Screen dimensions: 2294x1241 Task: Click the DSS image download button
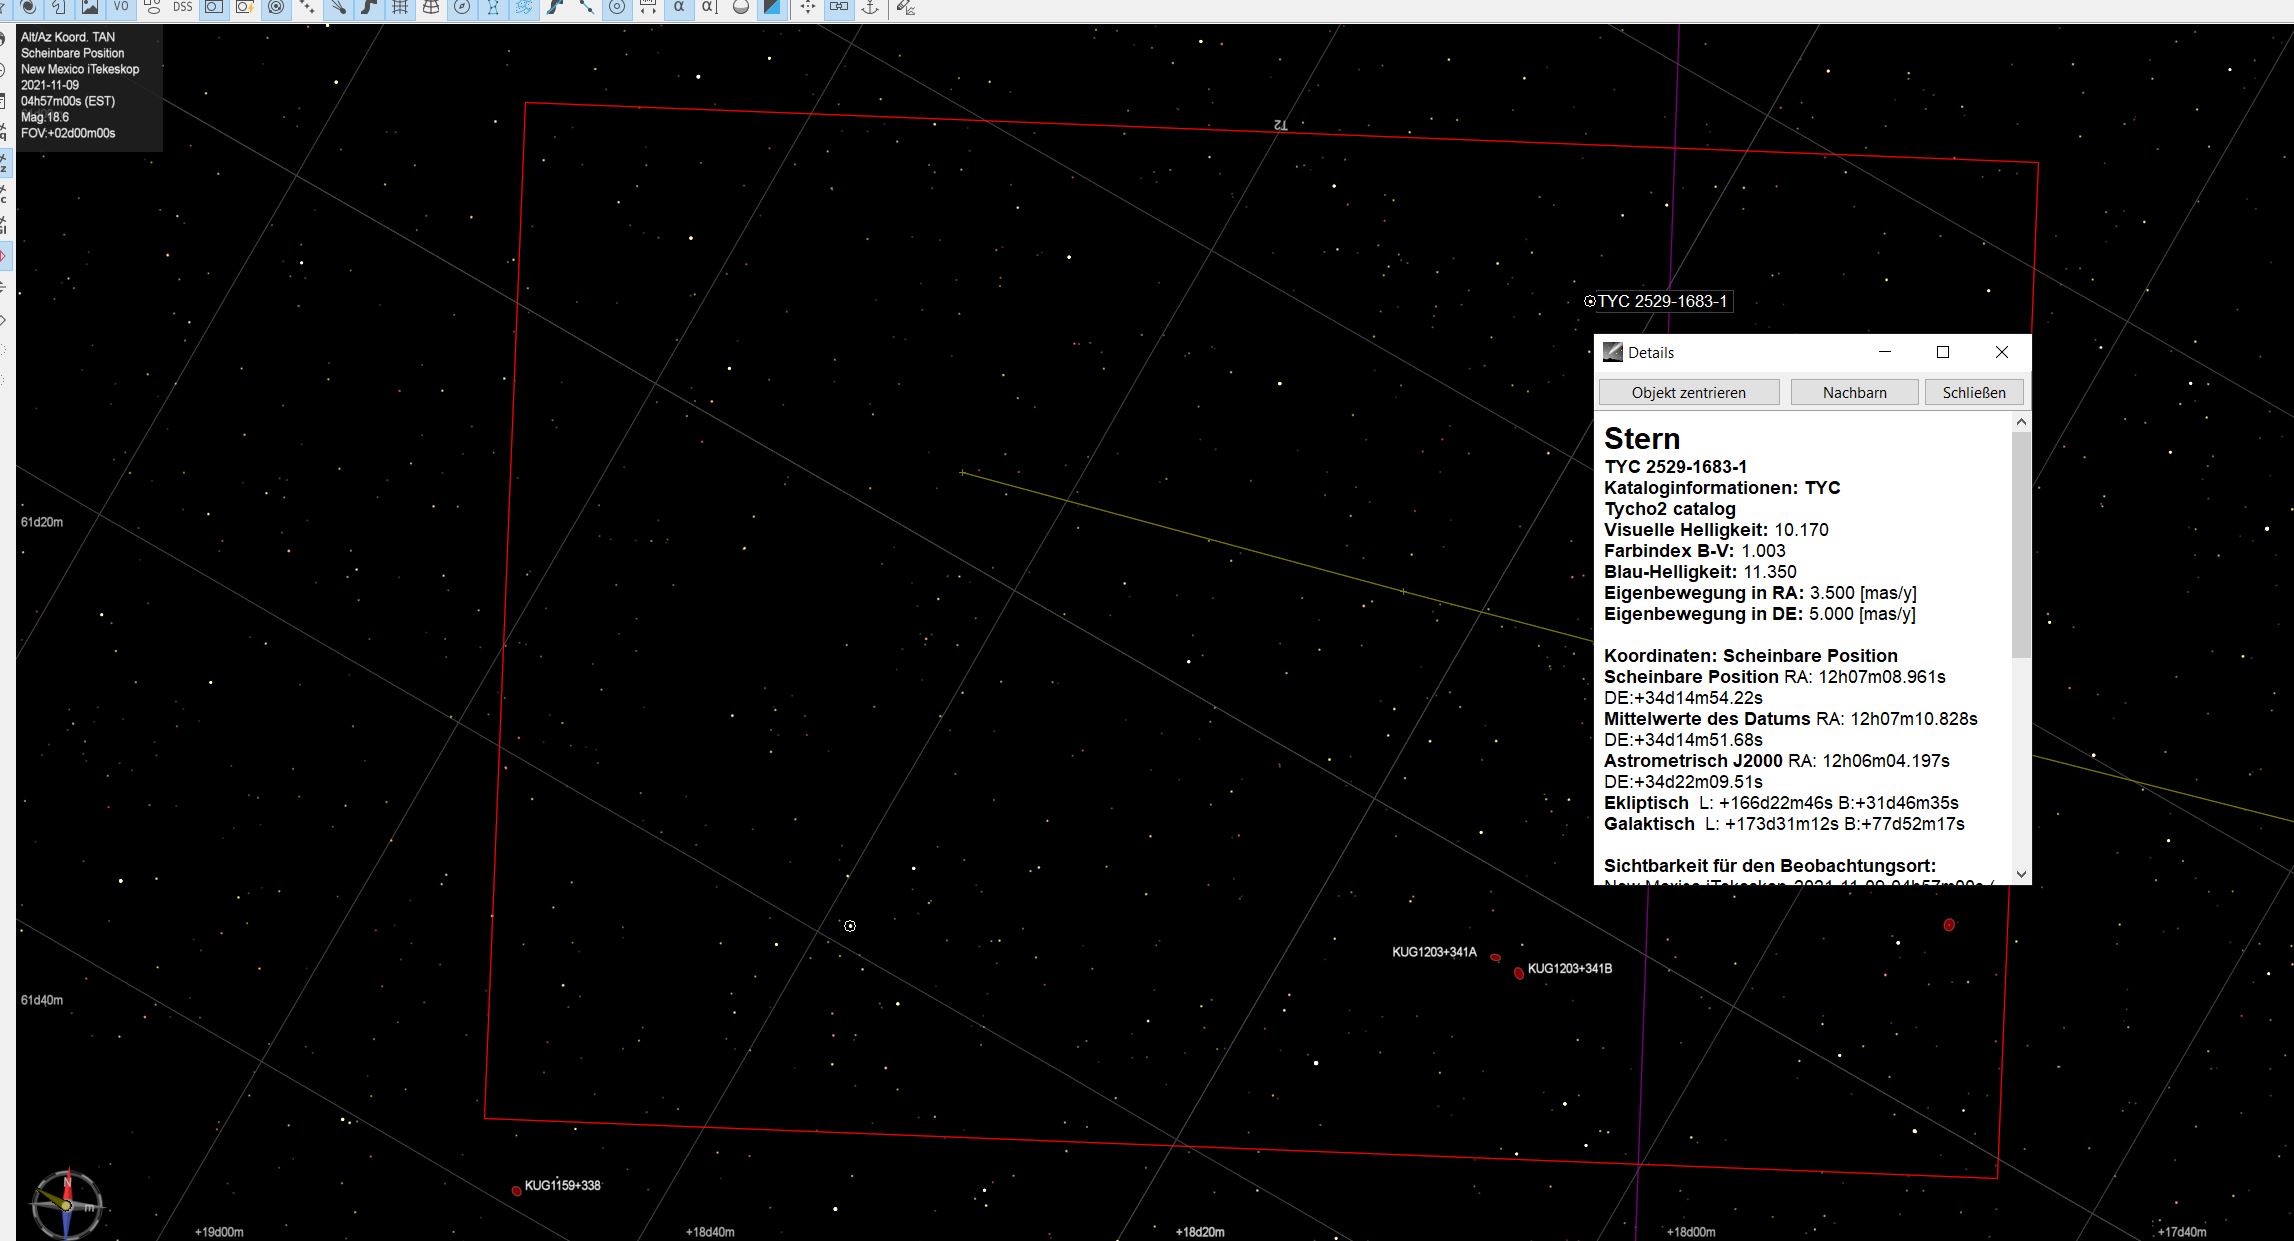tap(183, 7)
